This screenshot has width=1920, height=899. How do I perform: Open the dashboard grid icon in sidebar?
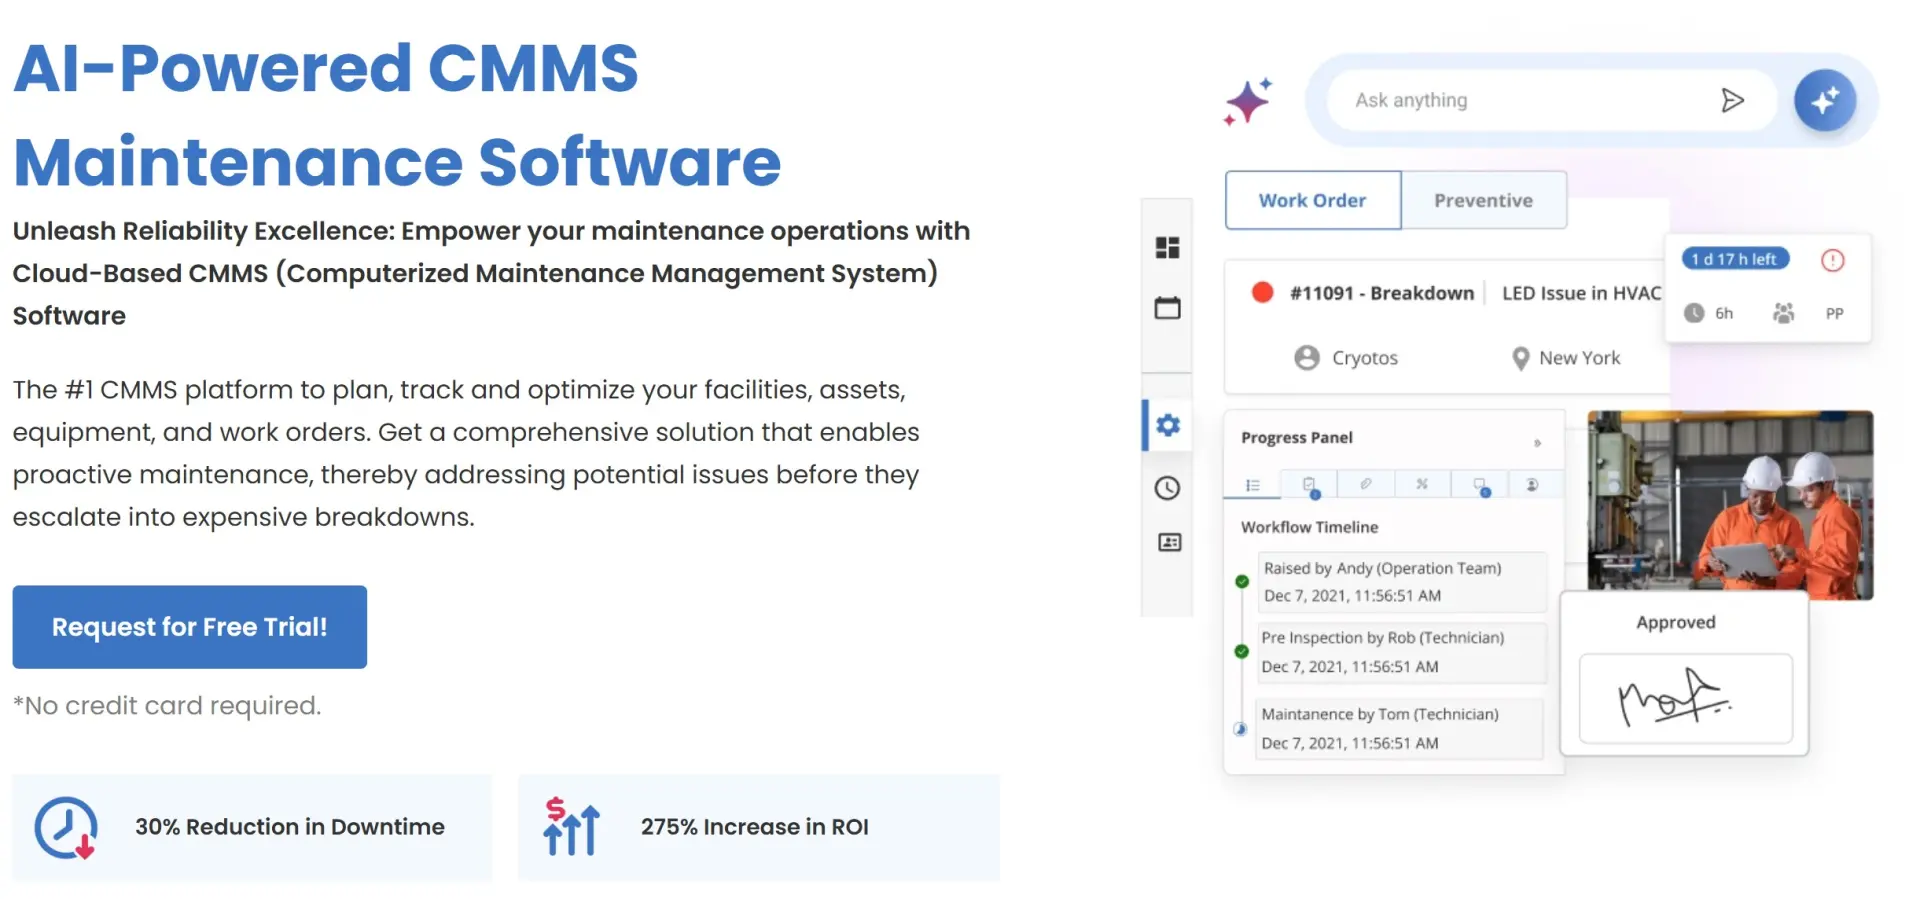[1167, 247]
